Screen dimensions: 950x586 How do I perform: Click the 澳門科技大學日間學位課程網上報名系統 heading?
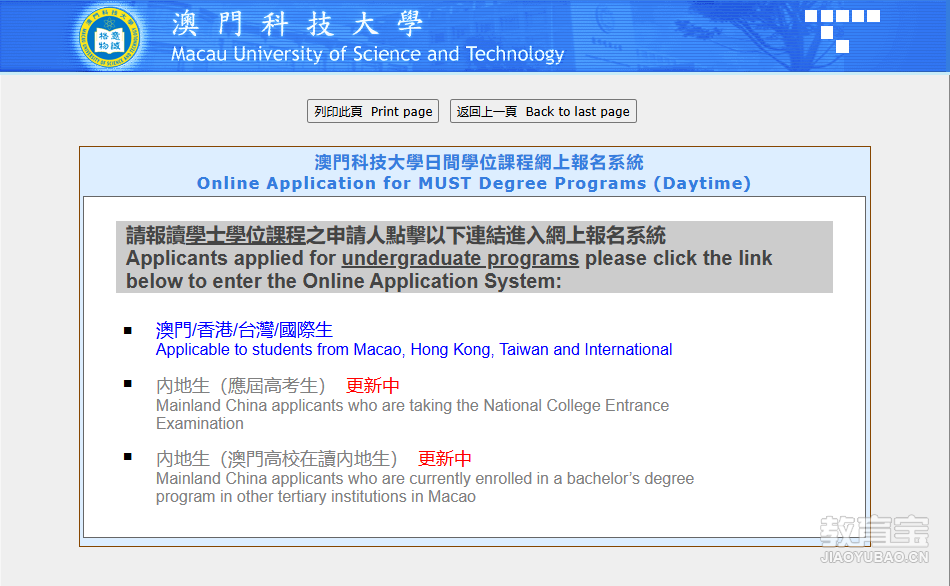click(x=479, y=162)
